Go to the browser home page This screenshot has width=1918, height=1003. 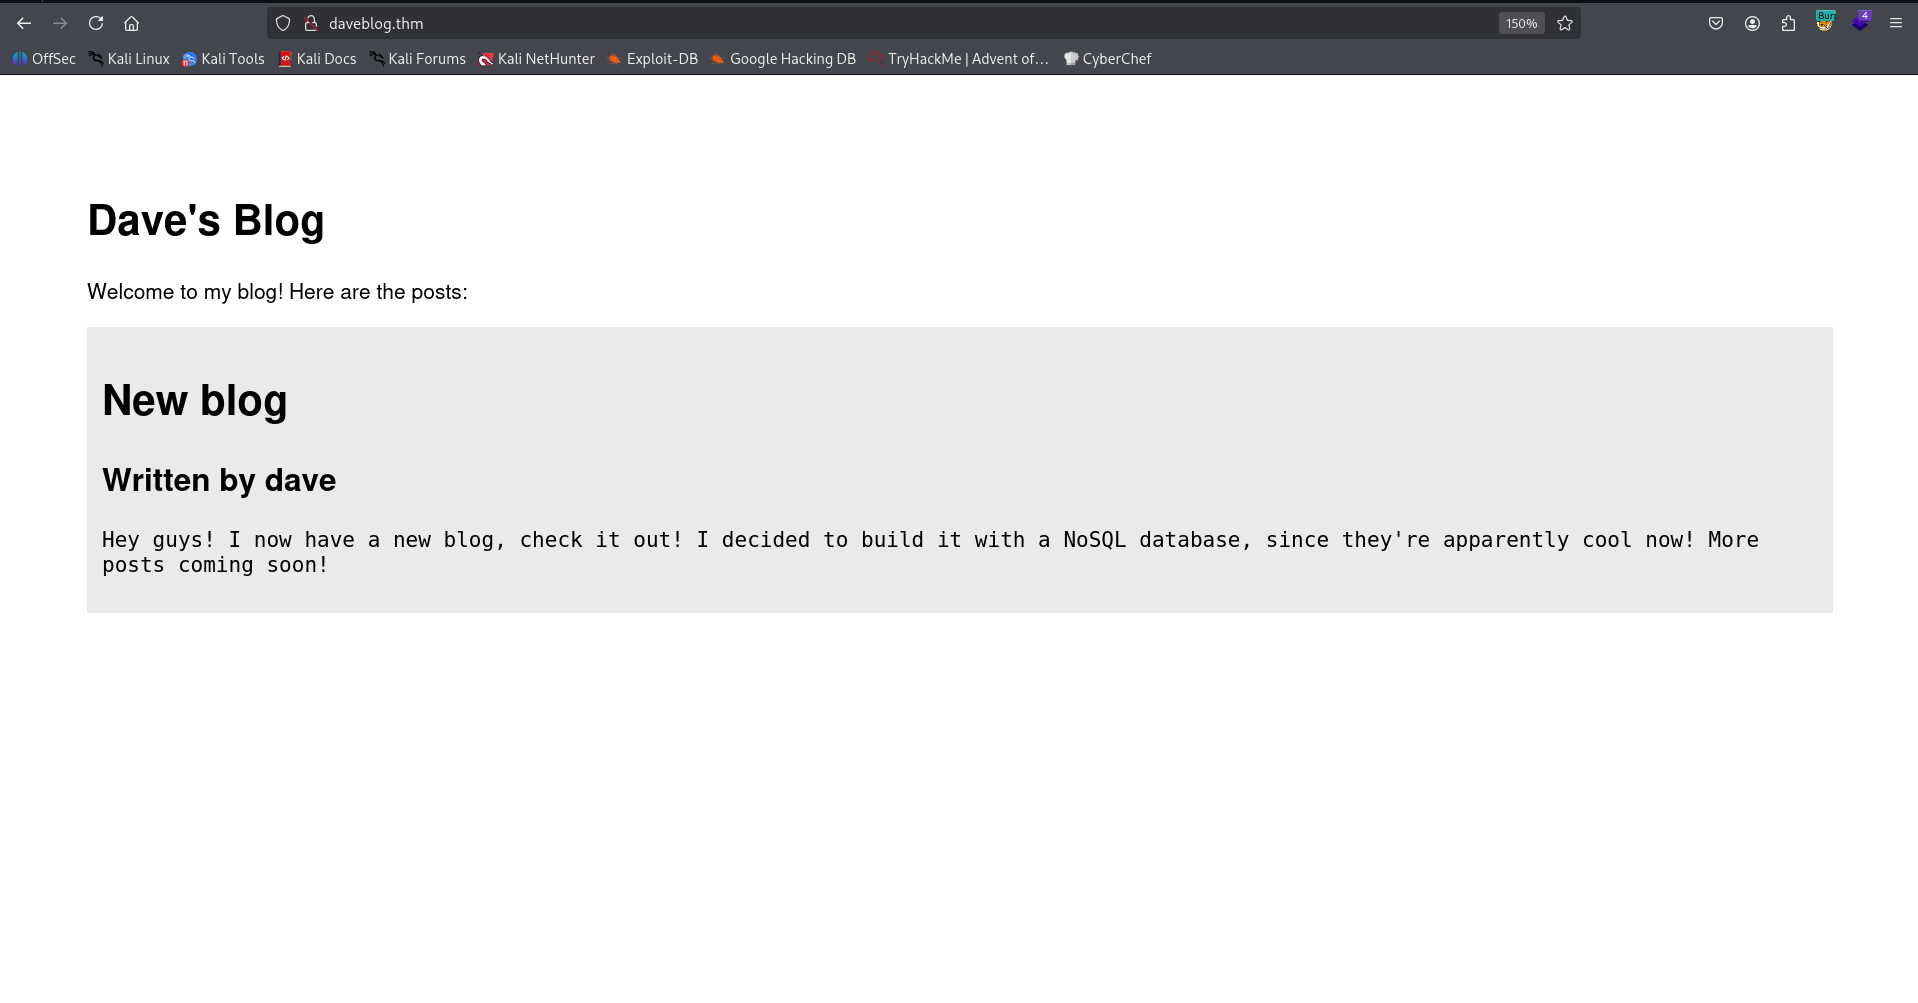click(x=131, y=23)
